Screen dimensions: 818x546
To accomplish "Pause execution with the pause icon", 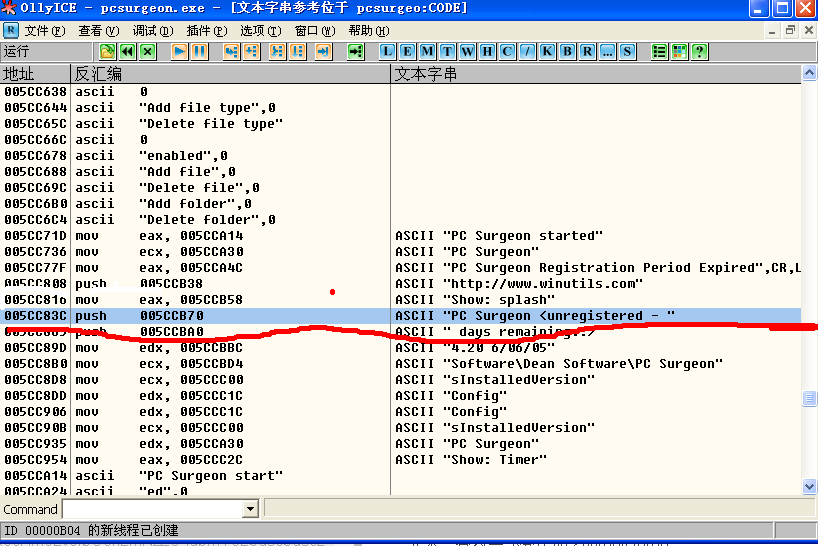I will pyautogui.click(x=200, y=52).
